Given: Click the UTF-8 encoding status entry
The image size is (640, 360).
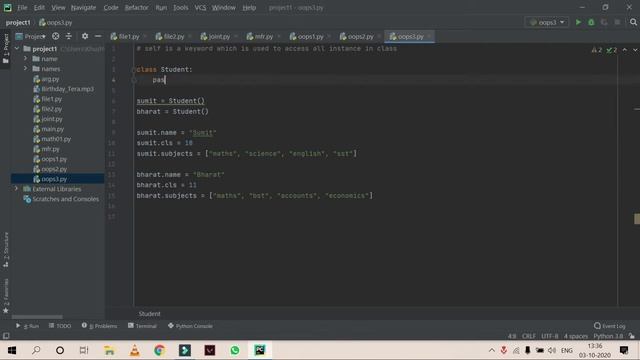Looking at the screenshot, I should (549, 336).
